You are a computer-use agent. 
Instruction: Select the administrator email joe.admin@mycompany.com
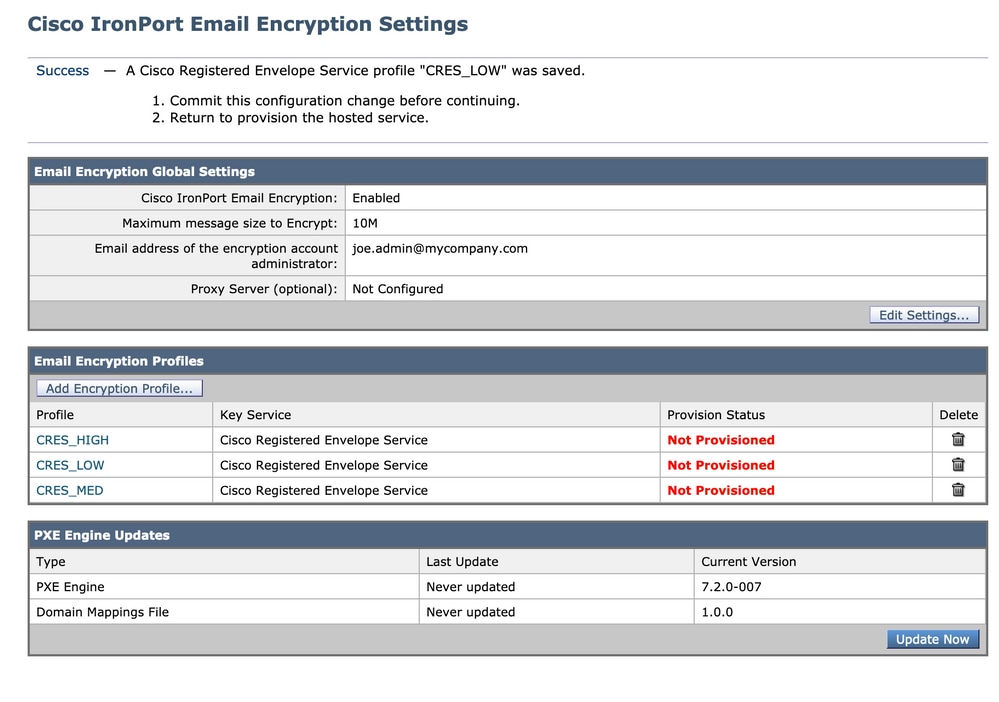pyautogui.click(x=440, y=248)
